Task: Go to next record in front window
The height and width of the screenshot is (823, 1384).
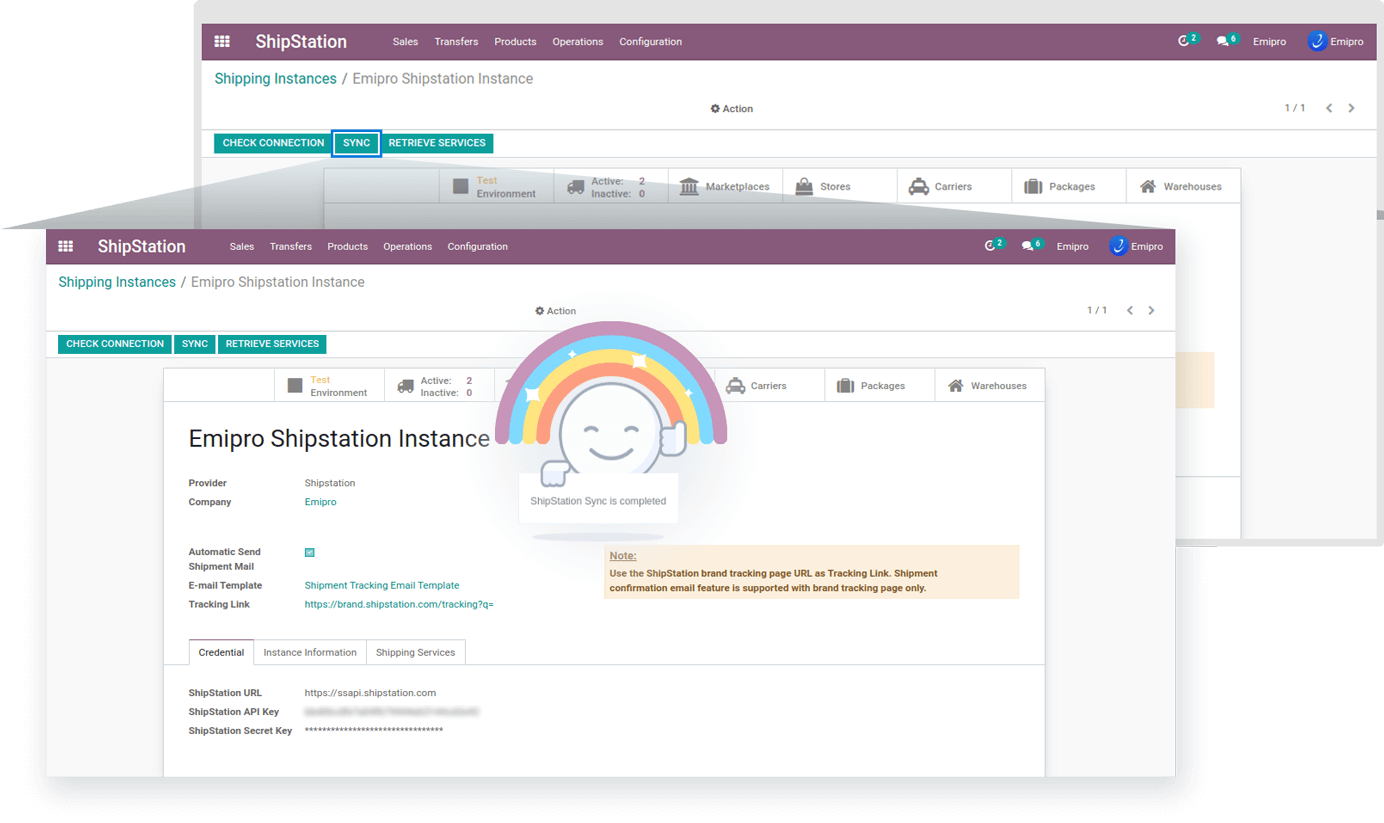Action: (1151, 311)
